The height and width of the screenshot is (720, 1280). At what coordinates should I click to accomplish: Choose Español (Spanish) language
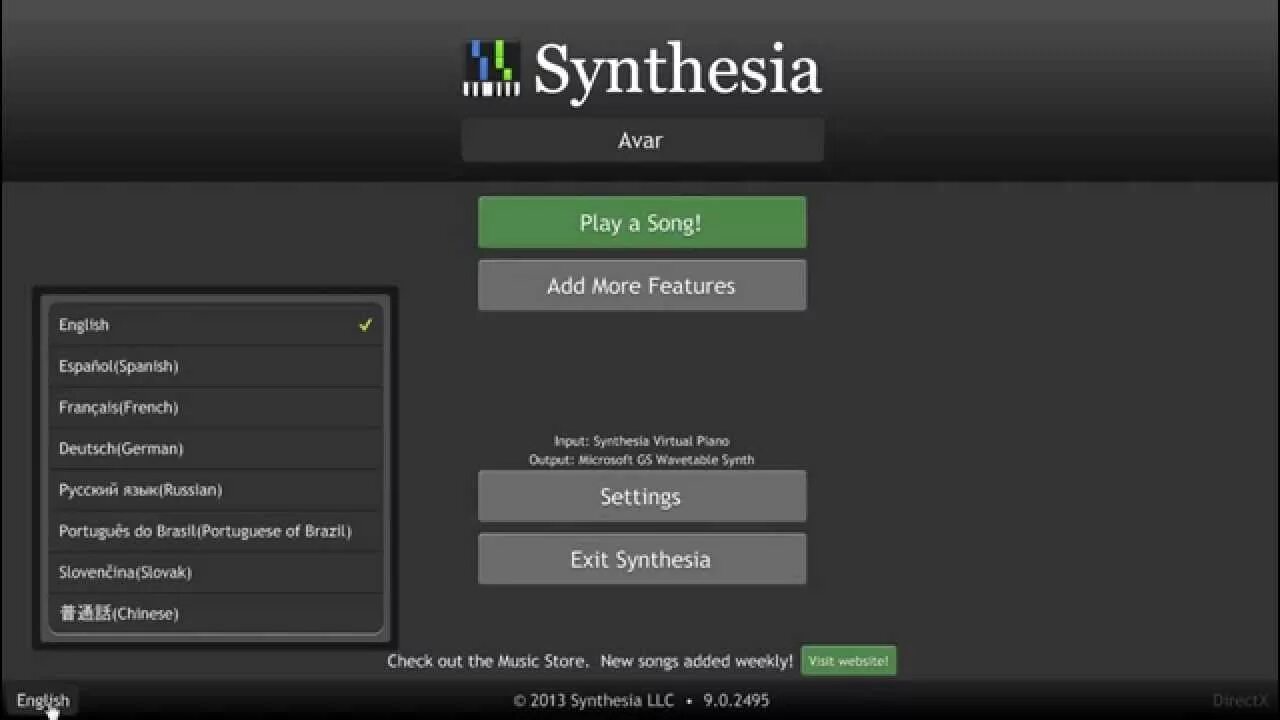[x=216, y=366]
